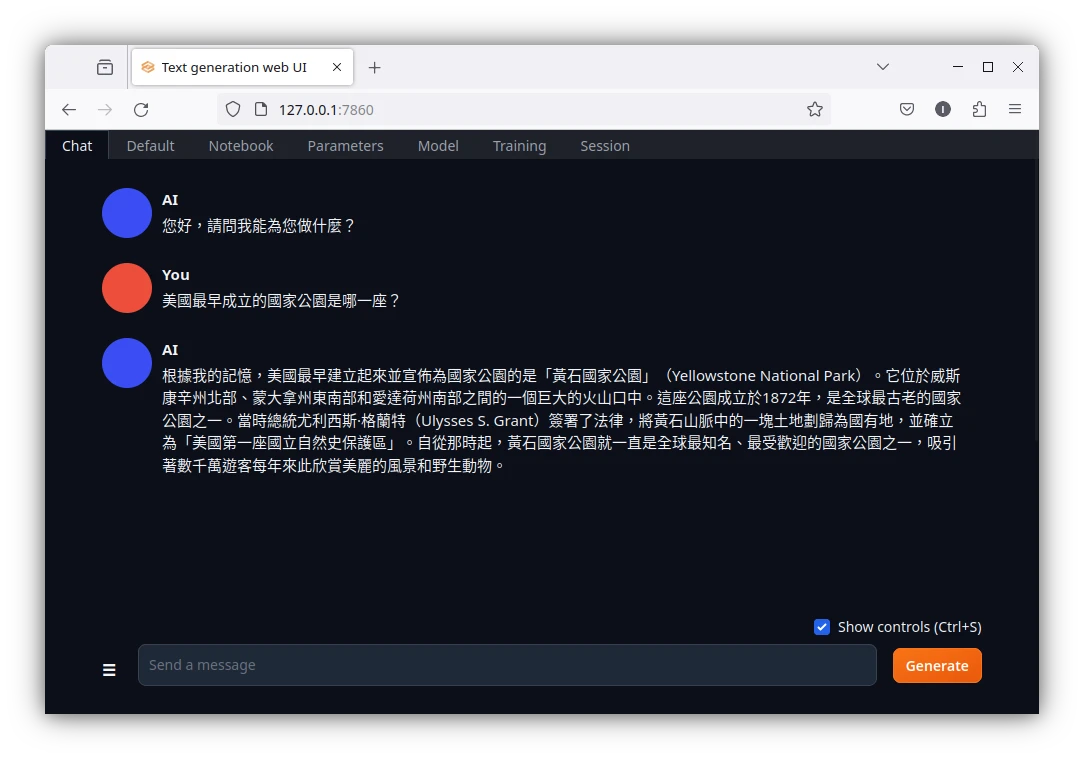Image resolution: width=1084 pixels, height=759 pixels.
Task: Open the Session tab
Action: (605, 146)
